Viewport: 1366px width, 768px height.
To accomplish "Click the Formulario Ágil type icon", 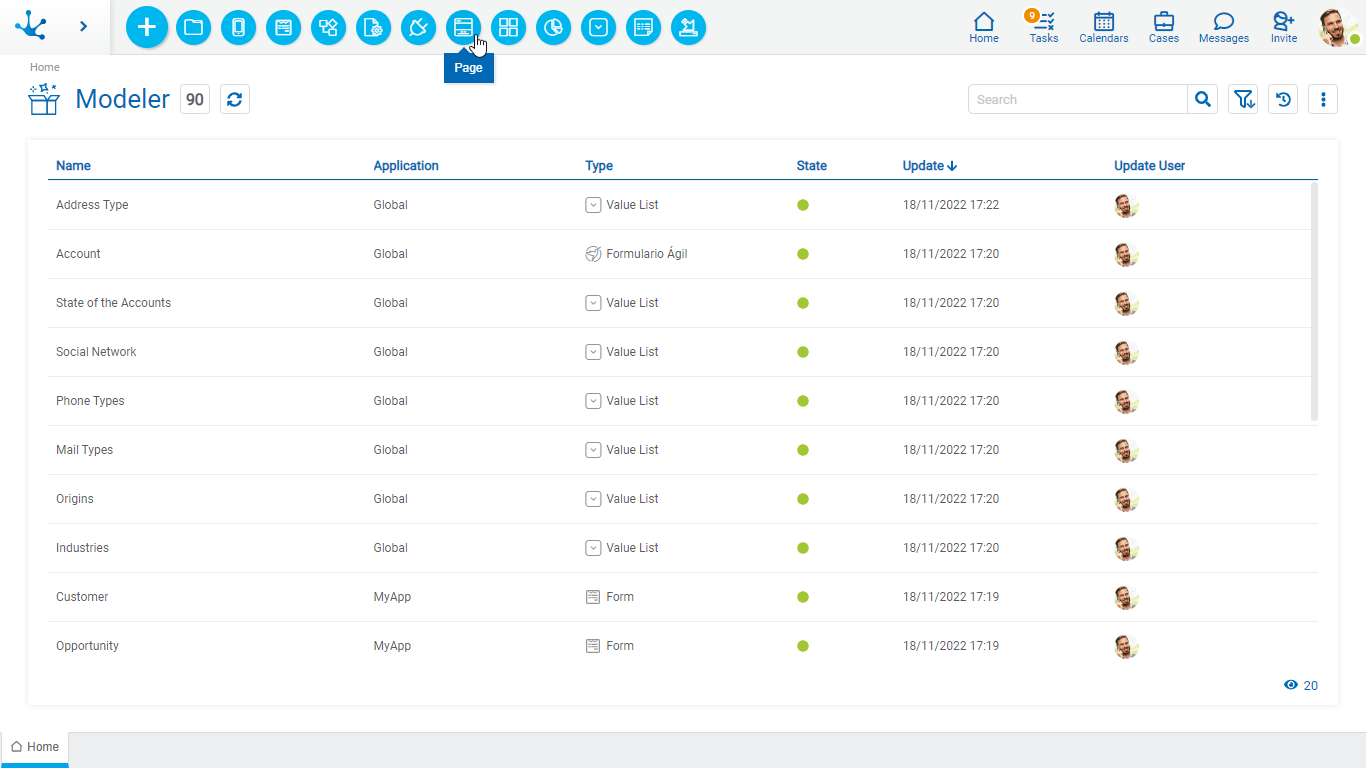I will [x=593, y=254].
